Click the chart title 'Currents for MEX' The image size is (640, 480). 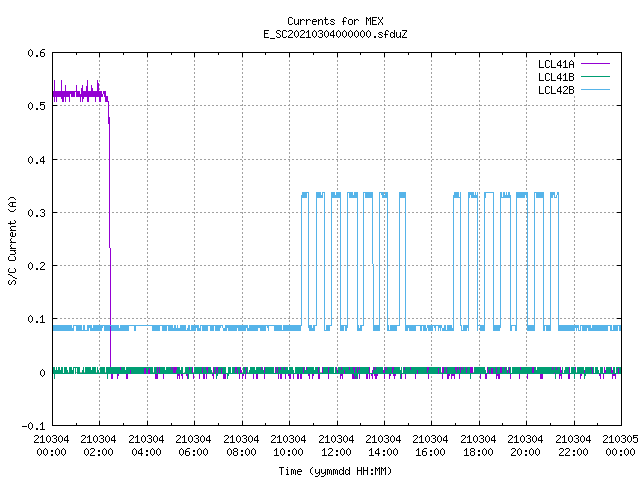[335, 21]
